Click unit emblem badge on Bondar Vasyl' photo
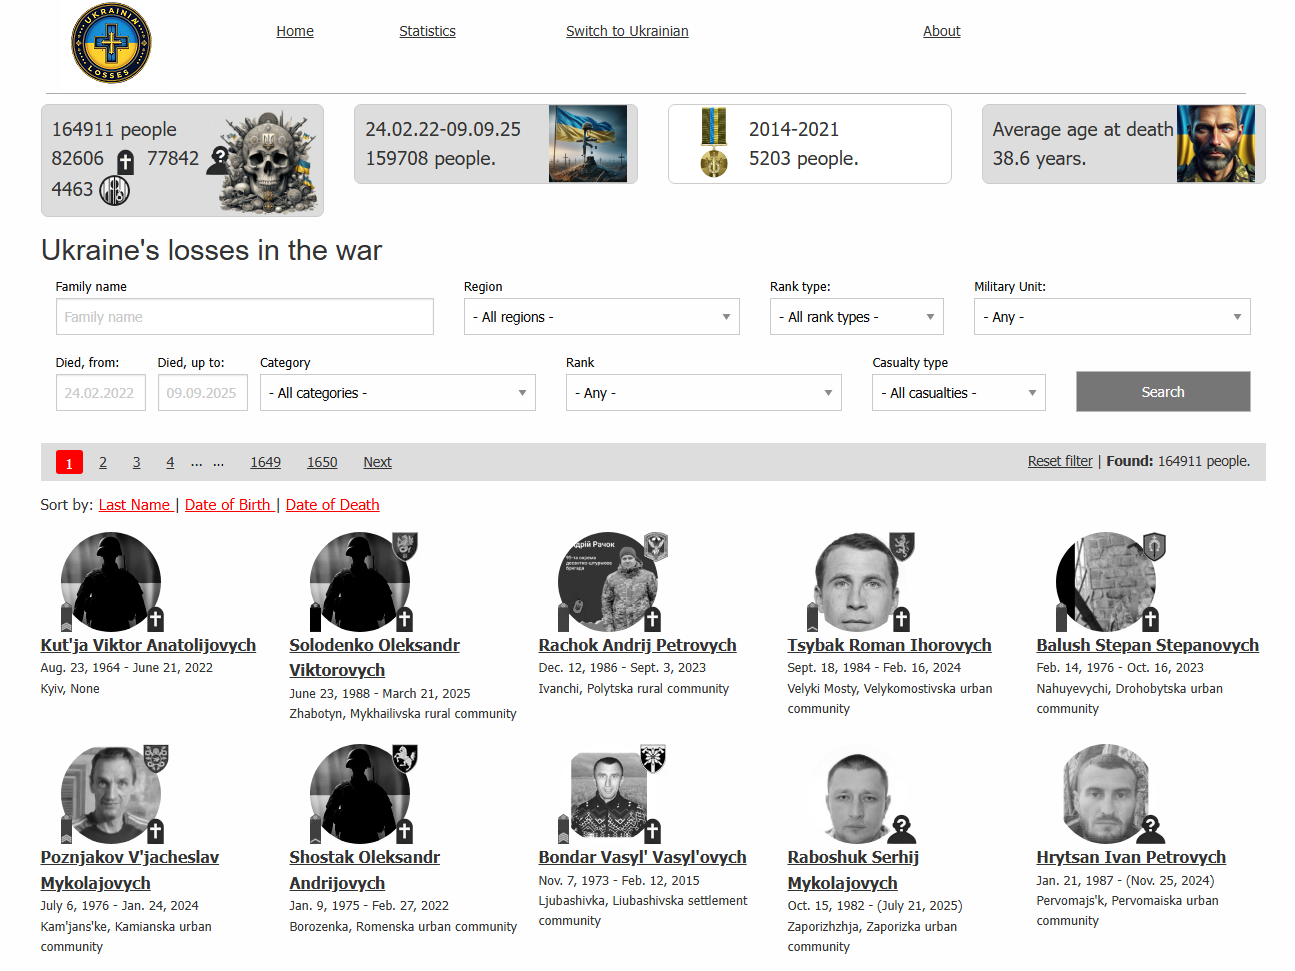The width and height of the screenshot is (1295, 971). point(653,759)
